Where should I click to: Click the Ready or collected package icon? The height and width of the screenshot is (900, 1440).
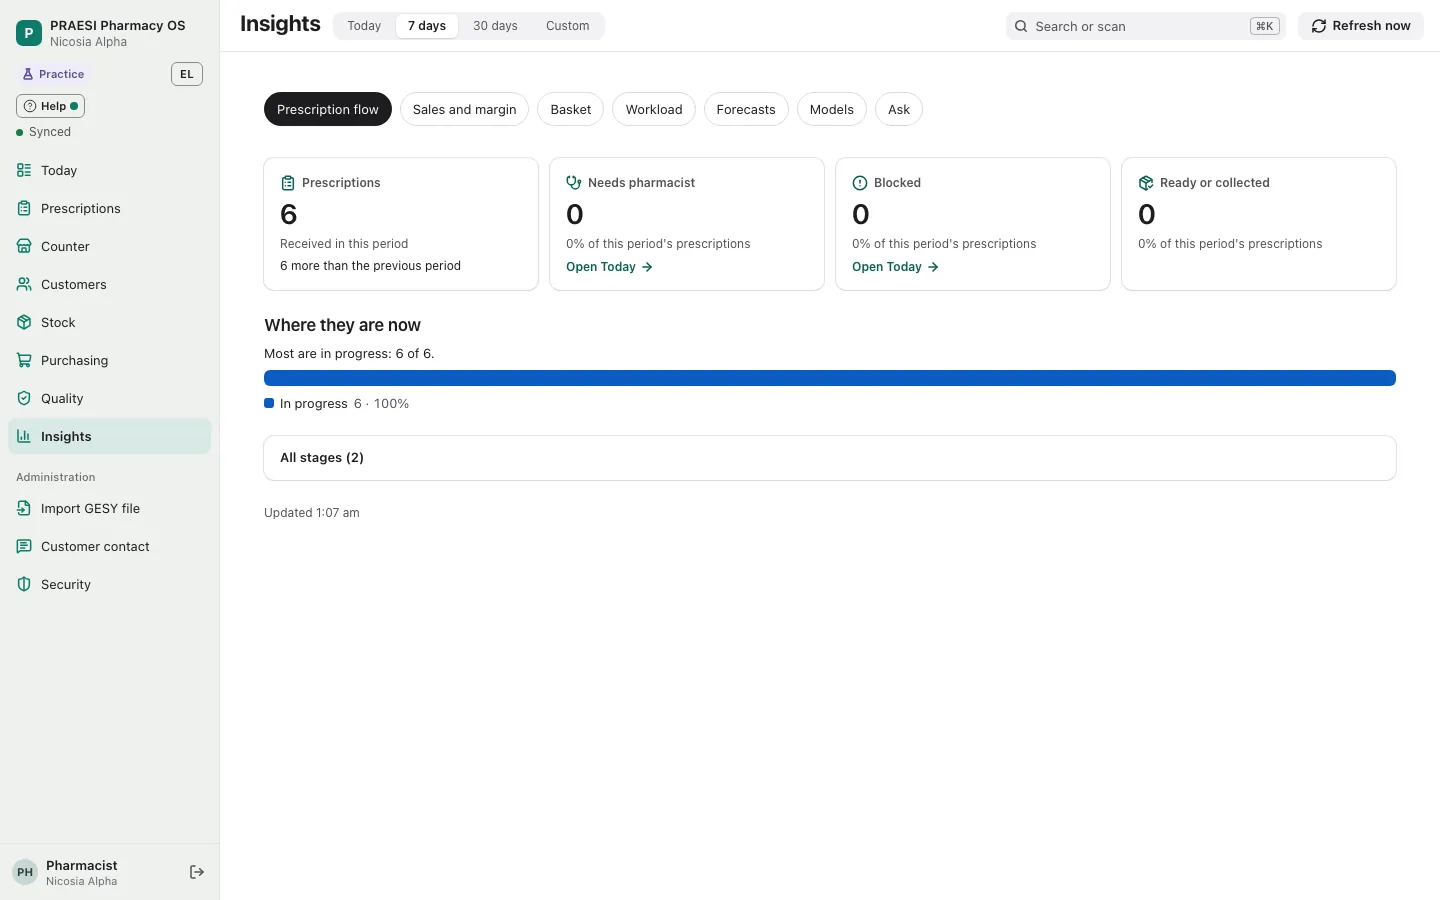[x=1146, y=183]
